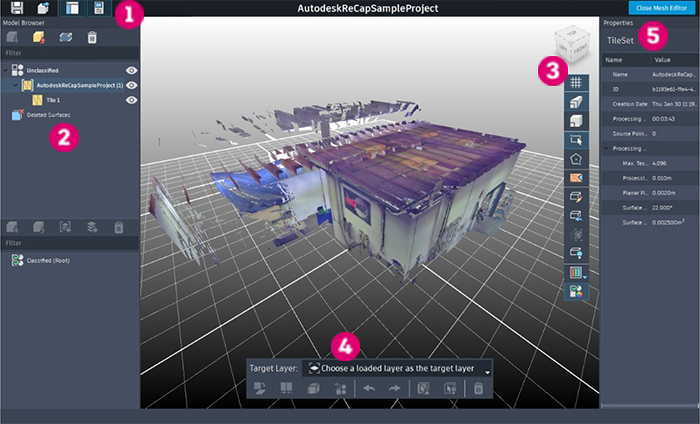Collapse the AutodeskReCapSampleProject (1) node

pos(16,85)
